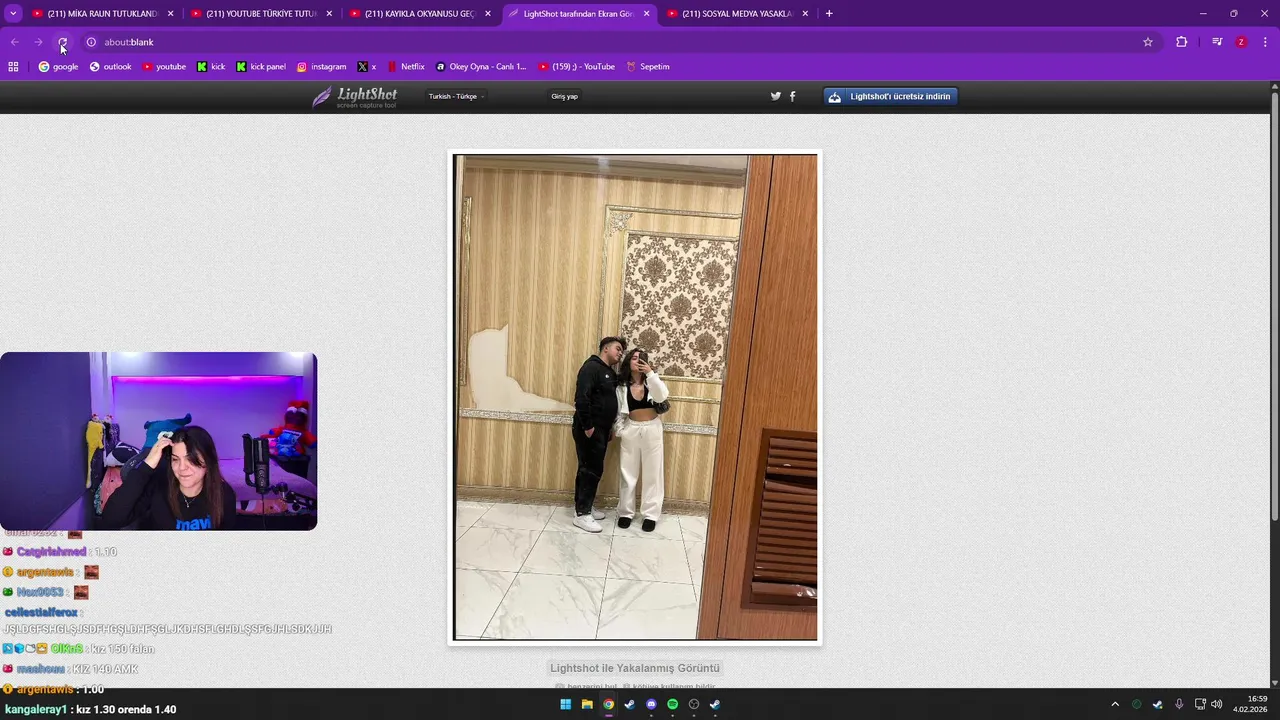Click the about:blank address bar
The width and height of the screenshot is (1280, 720).
[x=600, y=42]
